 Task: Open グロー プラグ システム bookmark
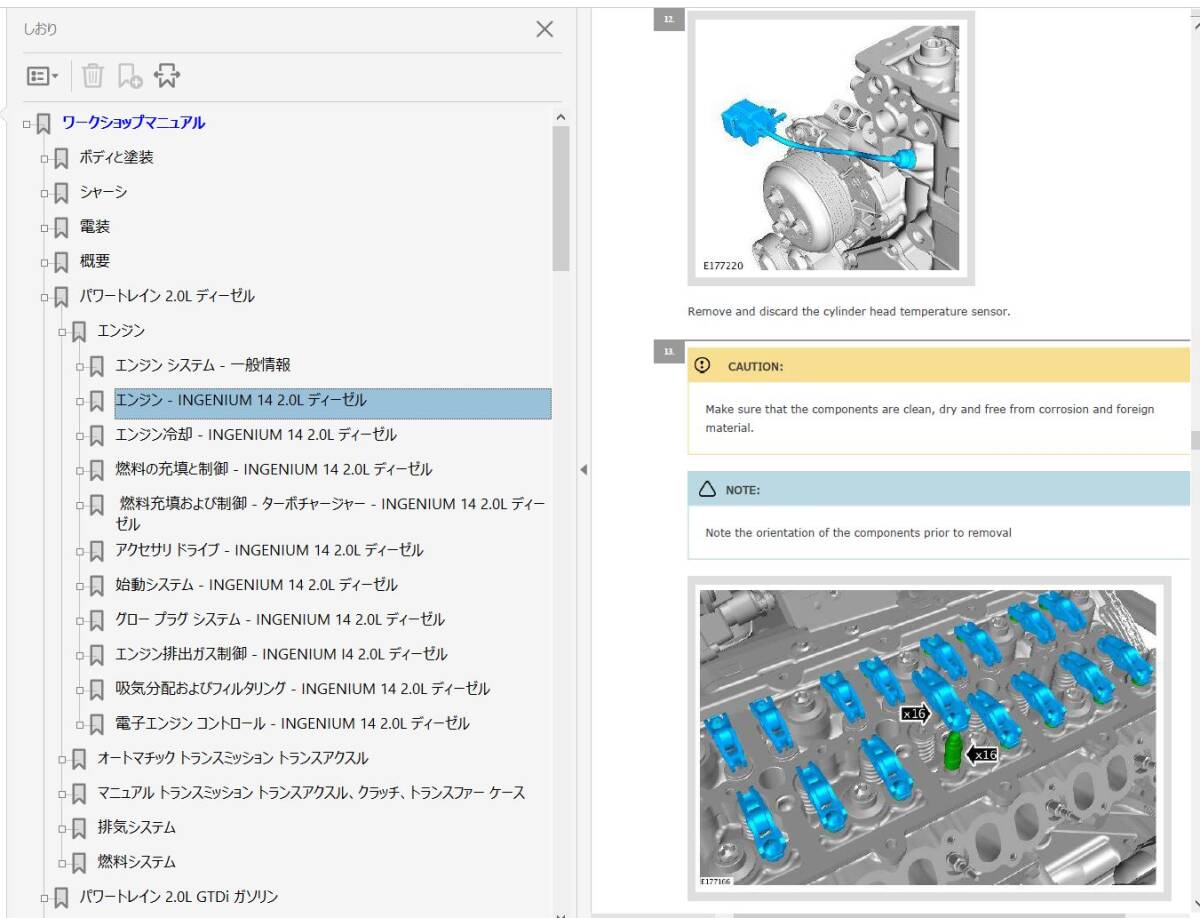(280, 620)
